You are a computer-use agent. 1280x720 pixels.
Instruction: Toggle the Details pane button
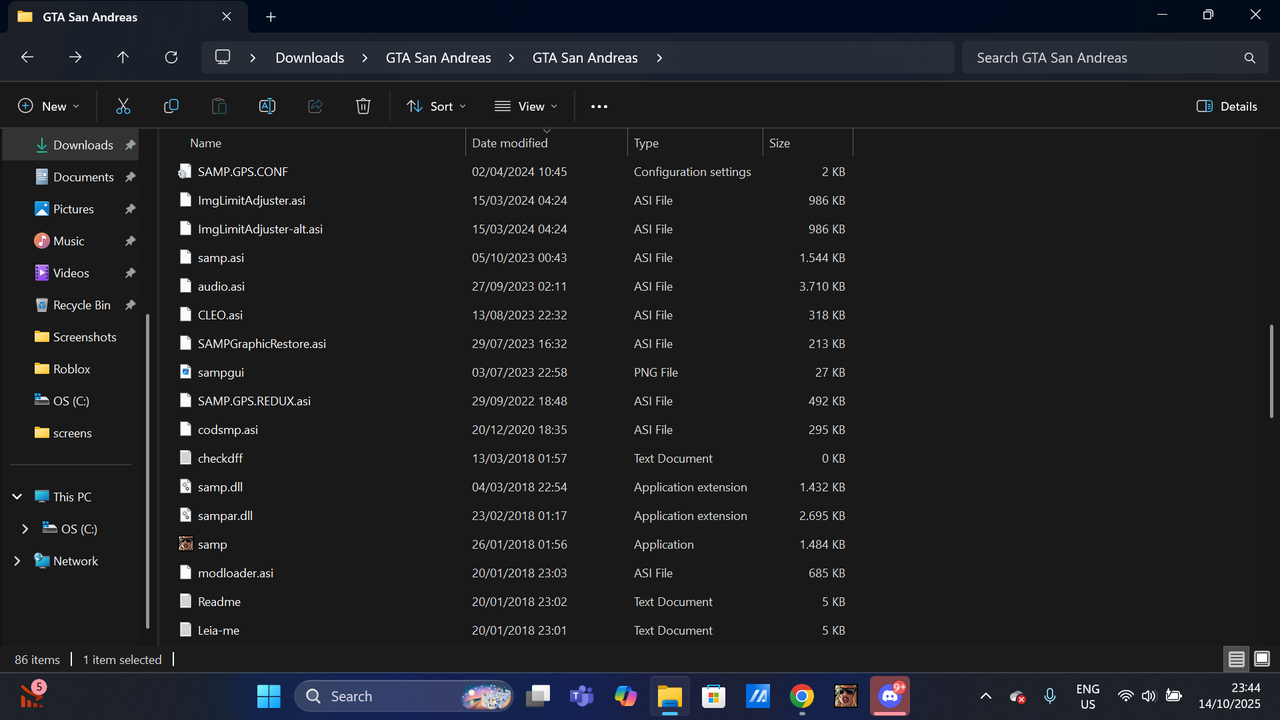(1227, 106)
